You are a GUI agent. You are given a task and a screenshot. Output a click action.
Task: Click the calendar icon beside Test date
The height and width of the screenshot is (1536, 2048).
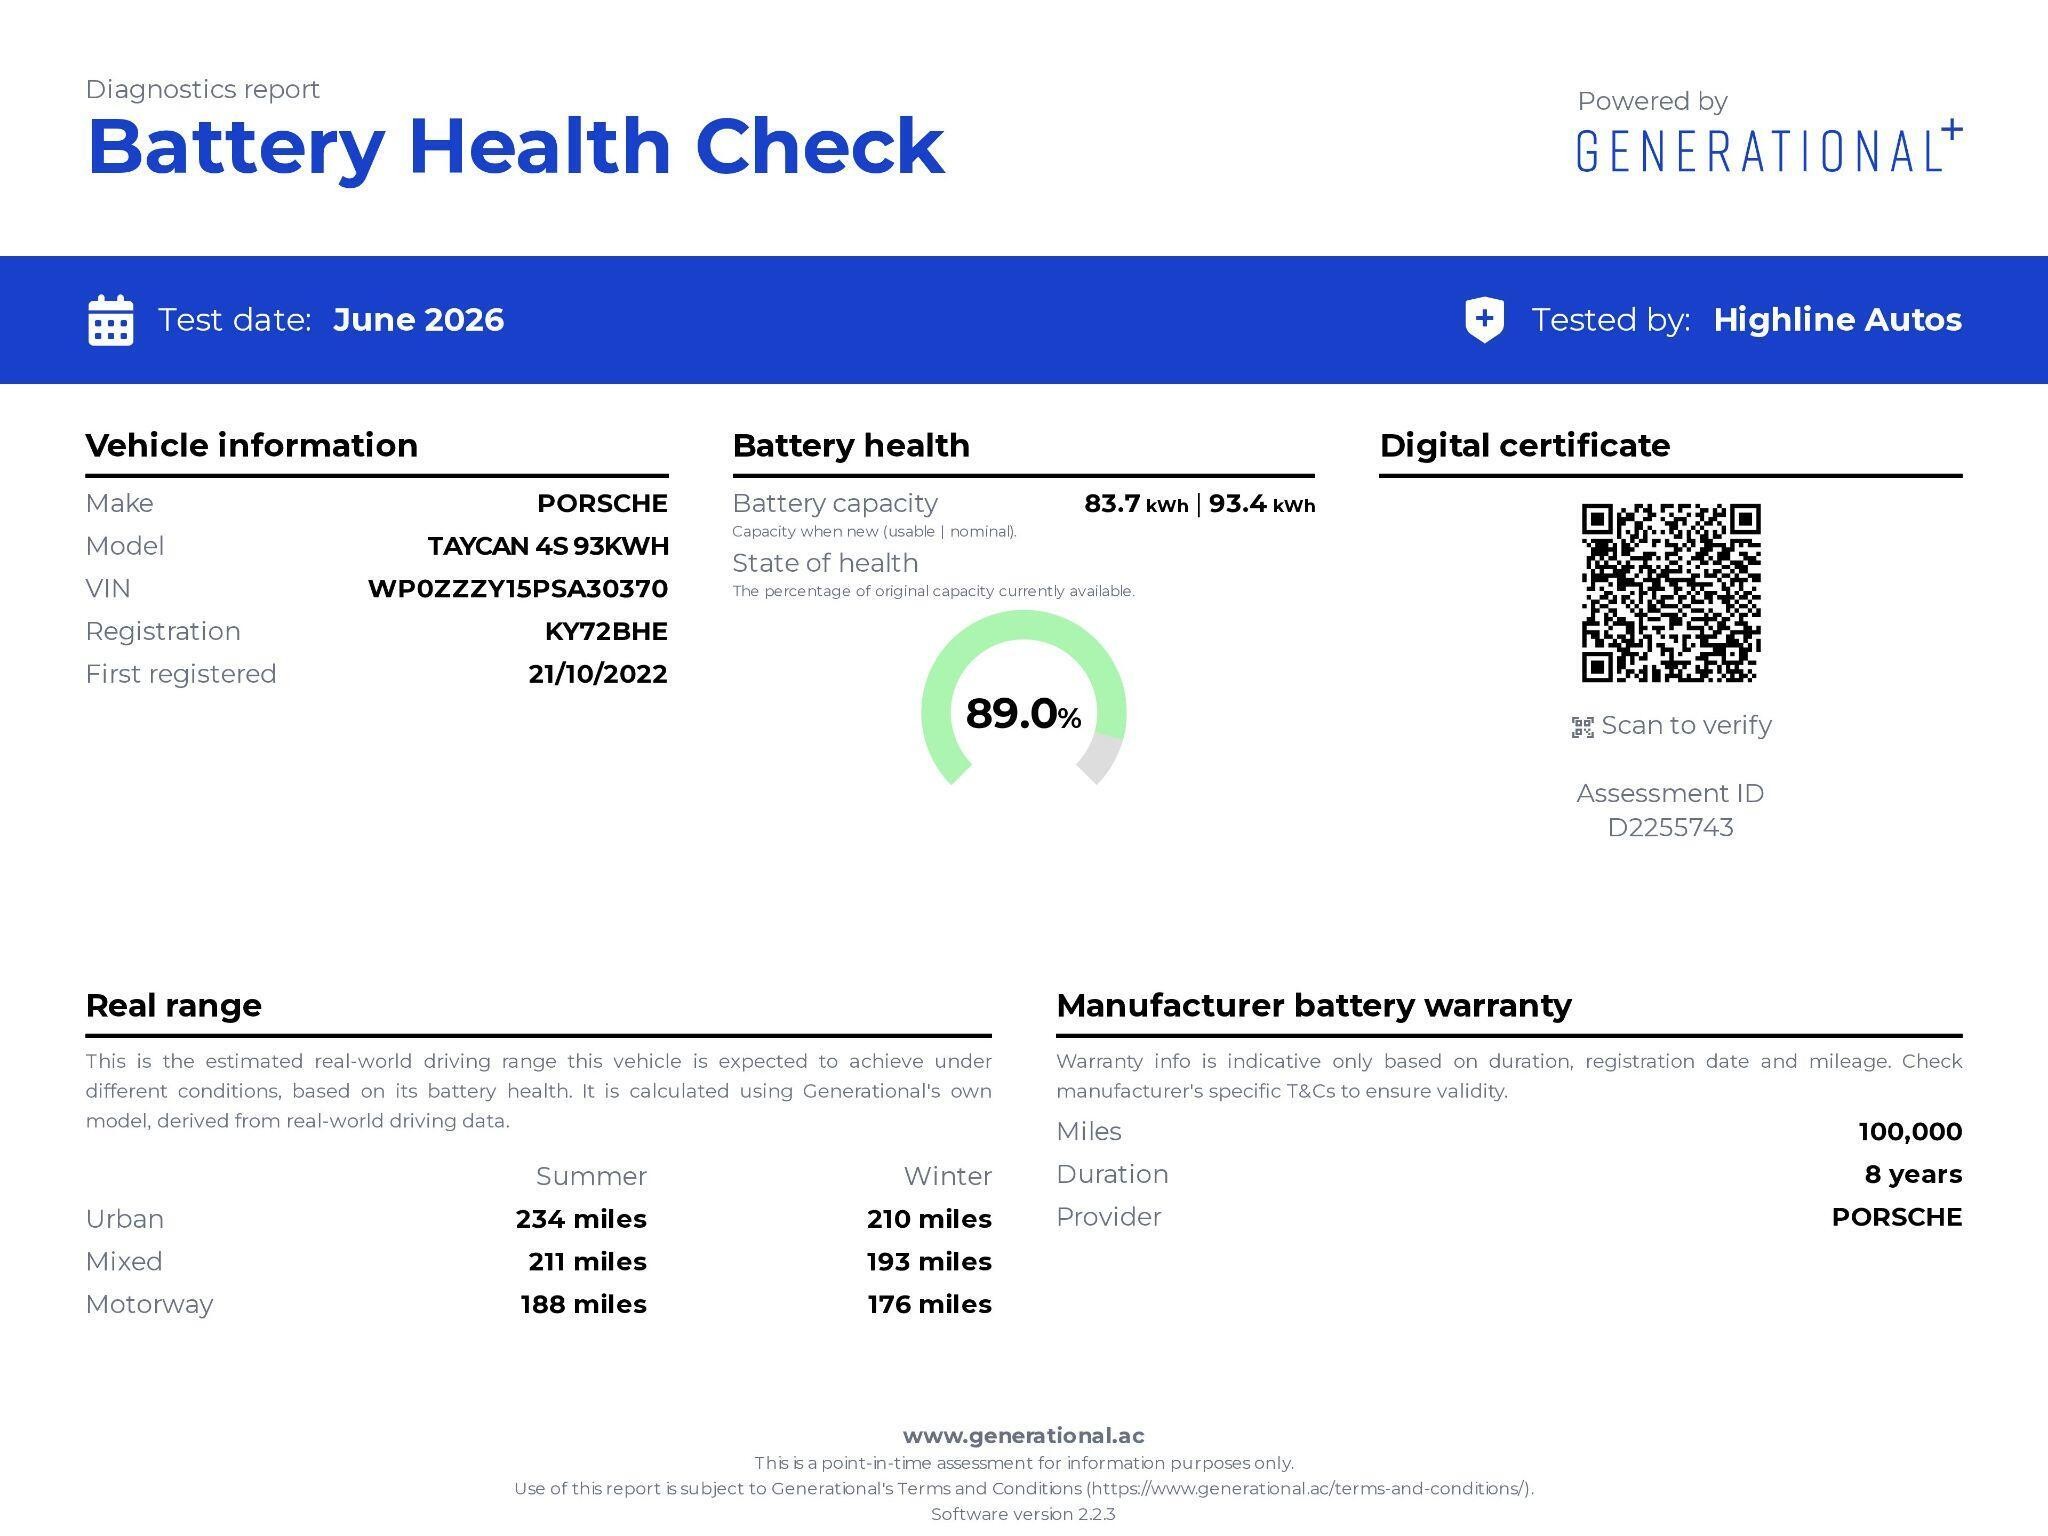110,320
